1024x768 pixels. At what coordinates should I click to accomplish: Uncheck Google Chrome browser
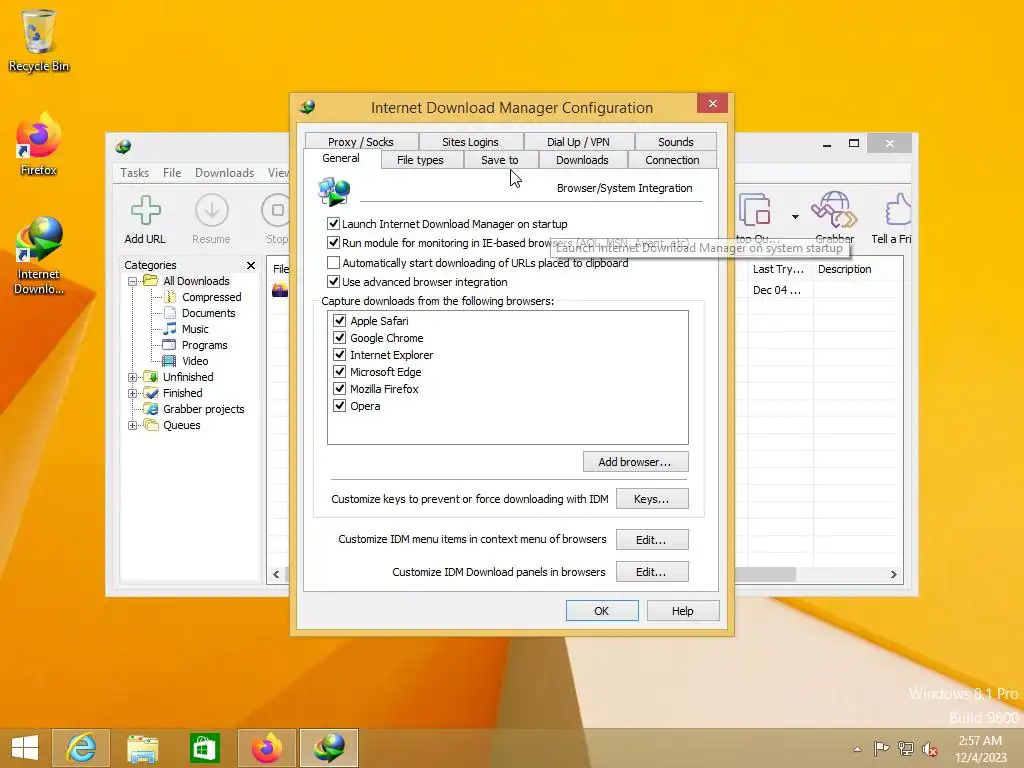coord(340,338)
